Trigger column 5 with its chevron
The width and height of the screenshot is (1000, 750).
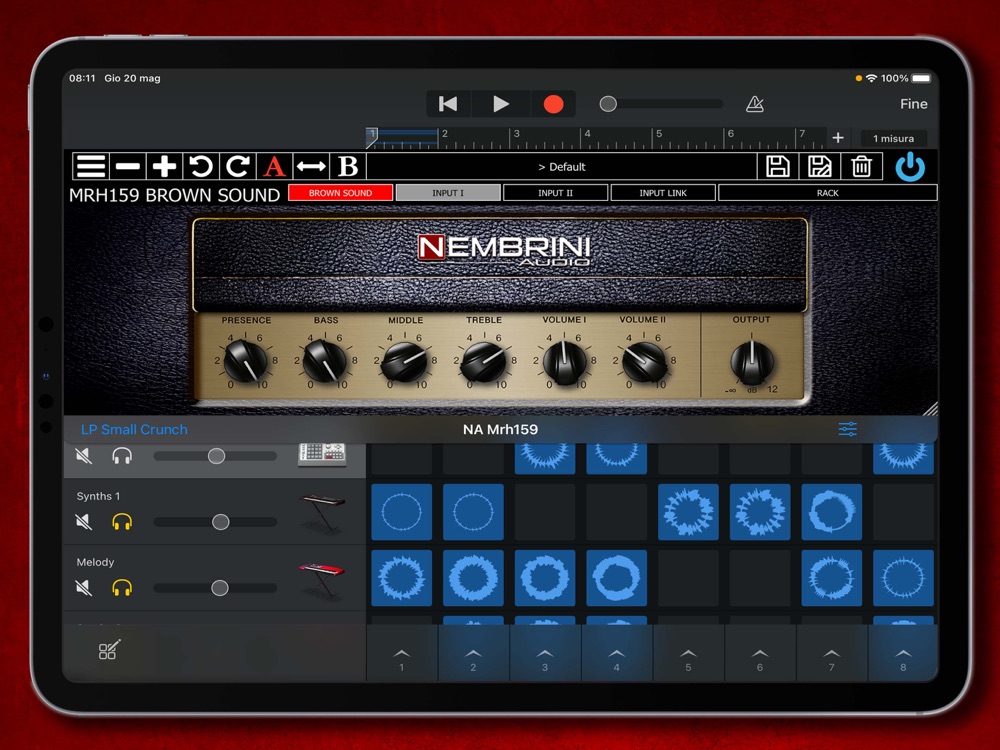(688, 654)
